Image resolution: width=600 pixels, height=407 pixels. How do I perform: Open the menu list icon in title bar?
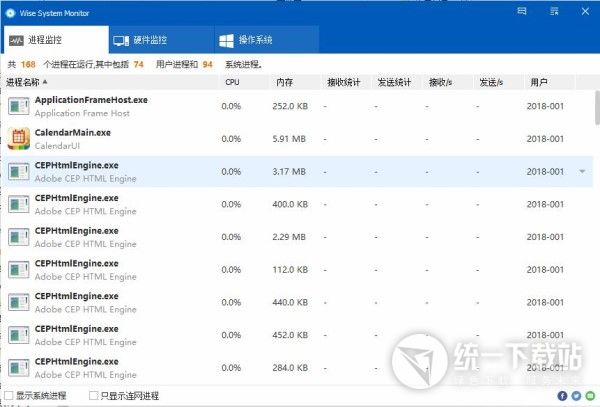[554, 11]
